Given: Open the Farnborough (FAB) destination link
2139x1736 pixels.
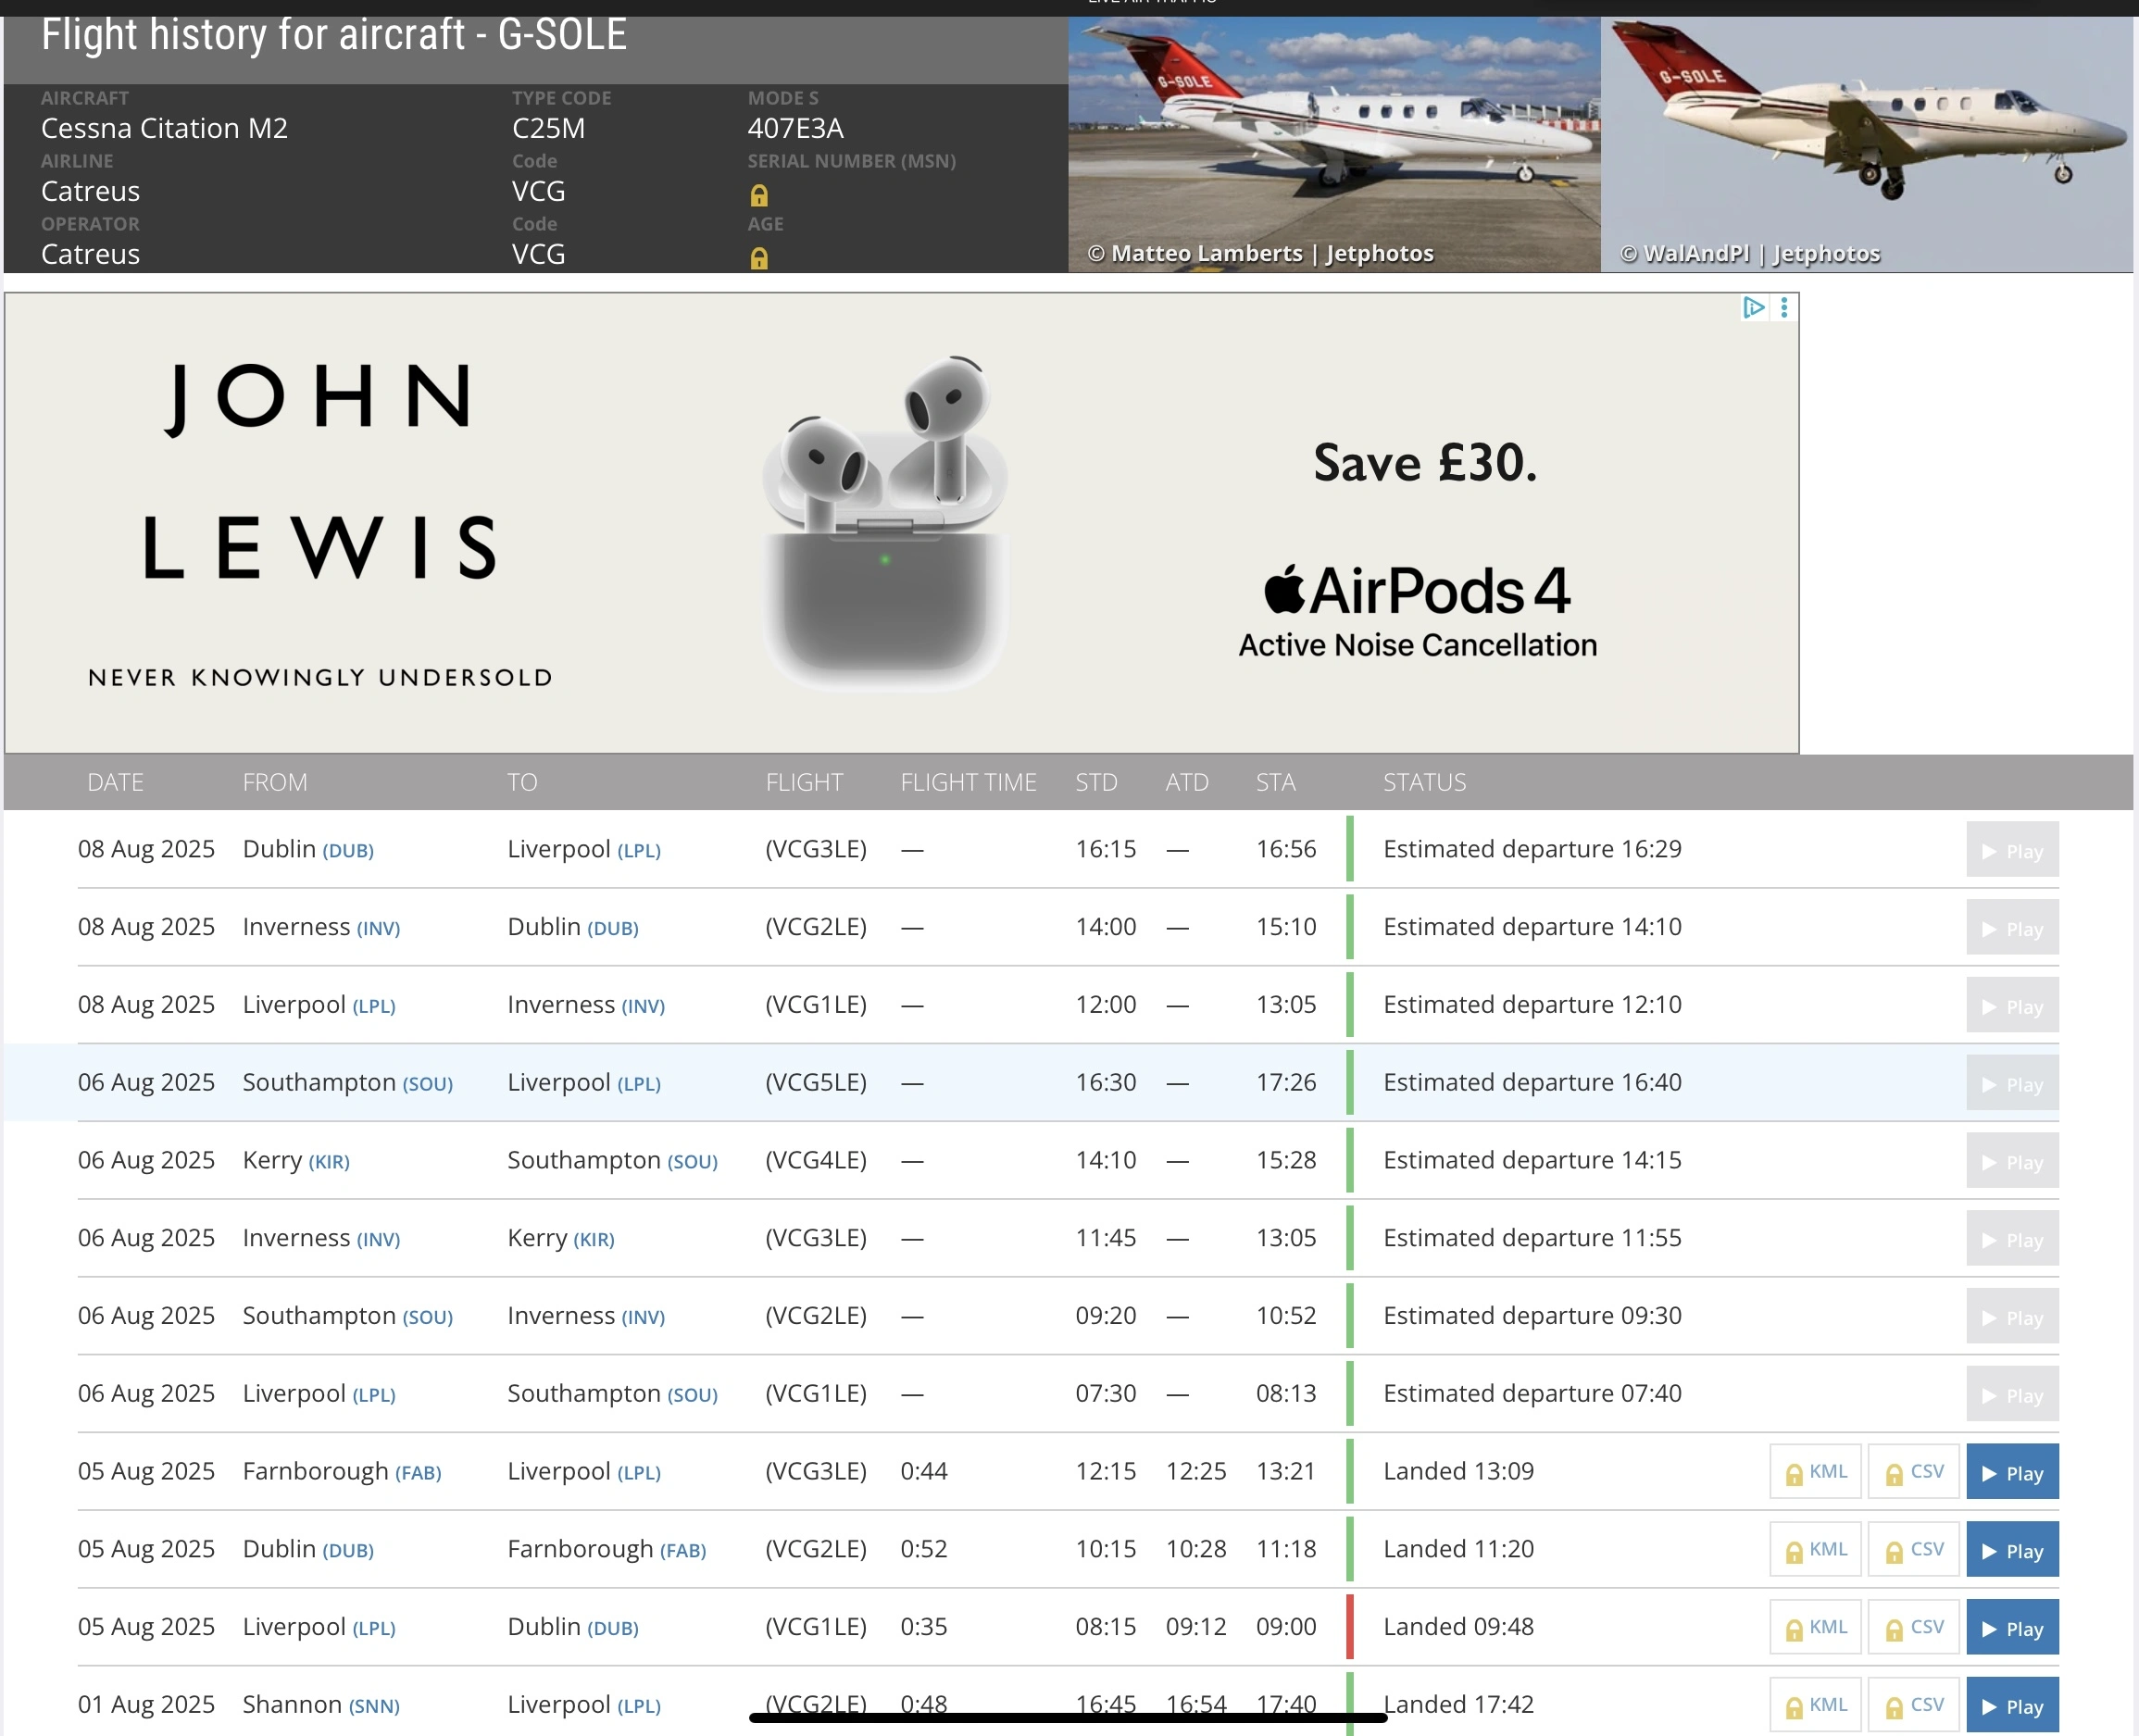Looking at the screenshot, I should (x=682, y=1550).
